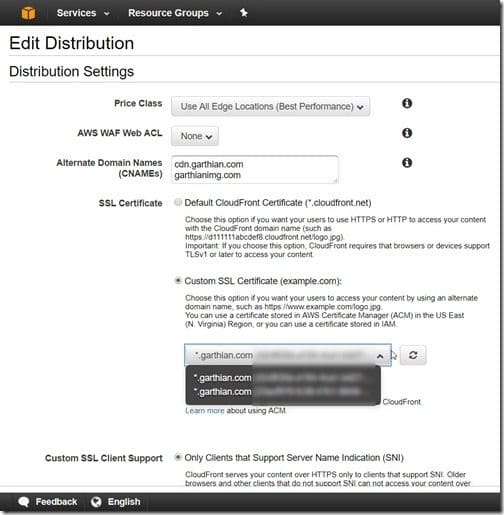Click the Distribution Settings heading

(72, 71)
